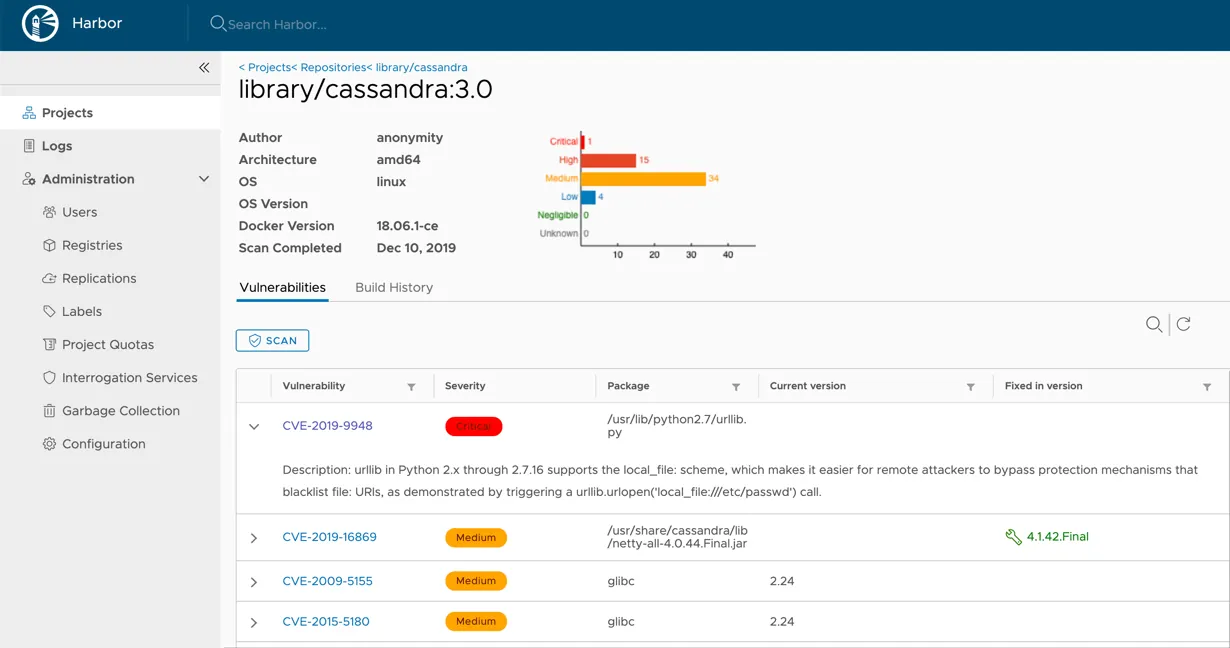
Task: Click the 4.1.42.Final fixed version text
Action: coord(1058,537)
